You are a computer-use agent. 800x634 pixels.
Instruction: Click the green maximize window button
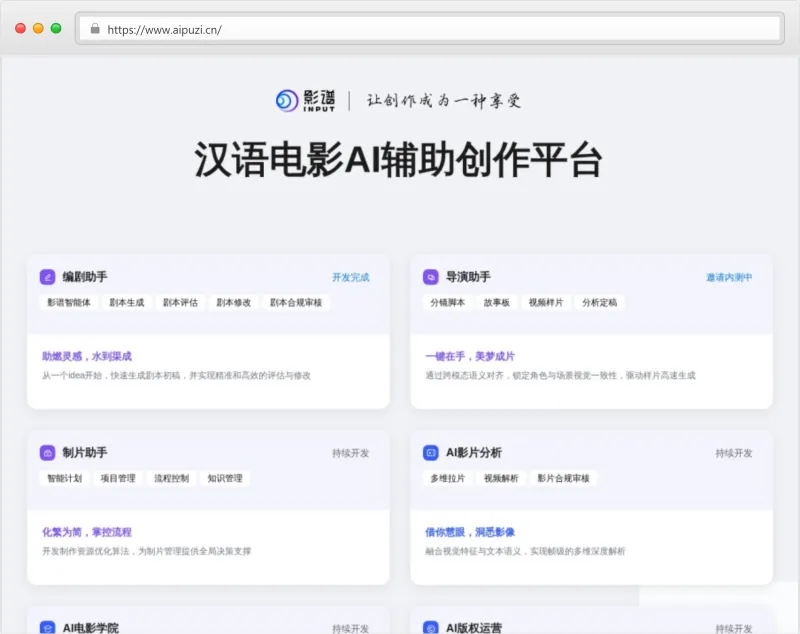coord(56,29)
